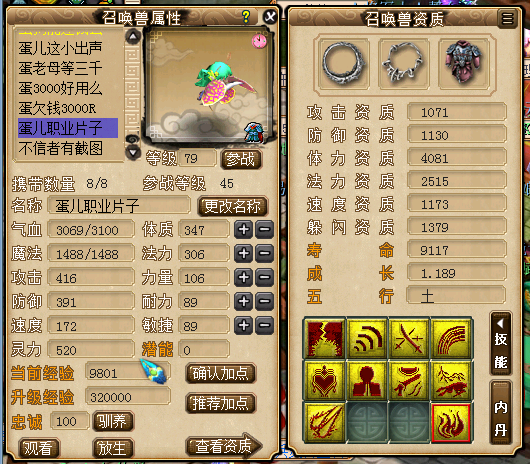Select pet 蛋老母等三千 in the list
This screenshot has height=464, width=530.
pyautogui.click(x=60, y=69)
